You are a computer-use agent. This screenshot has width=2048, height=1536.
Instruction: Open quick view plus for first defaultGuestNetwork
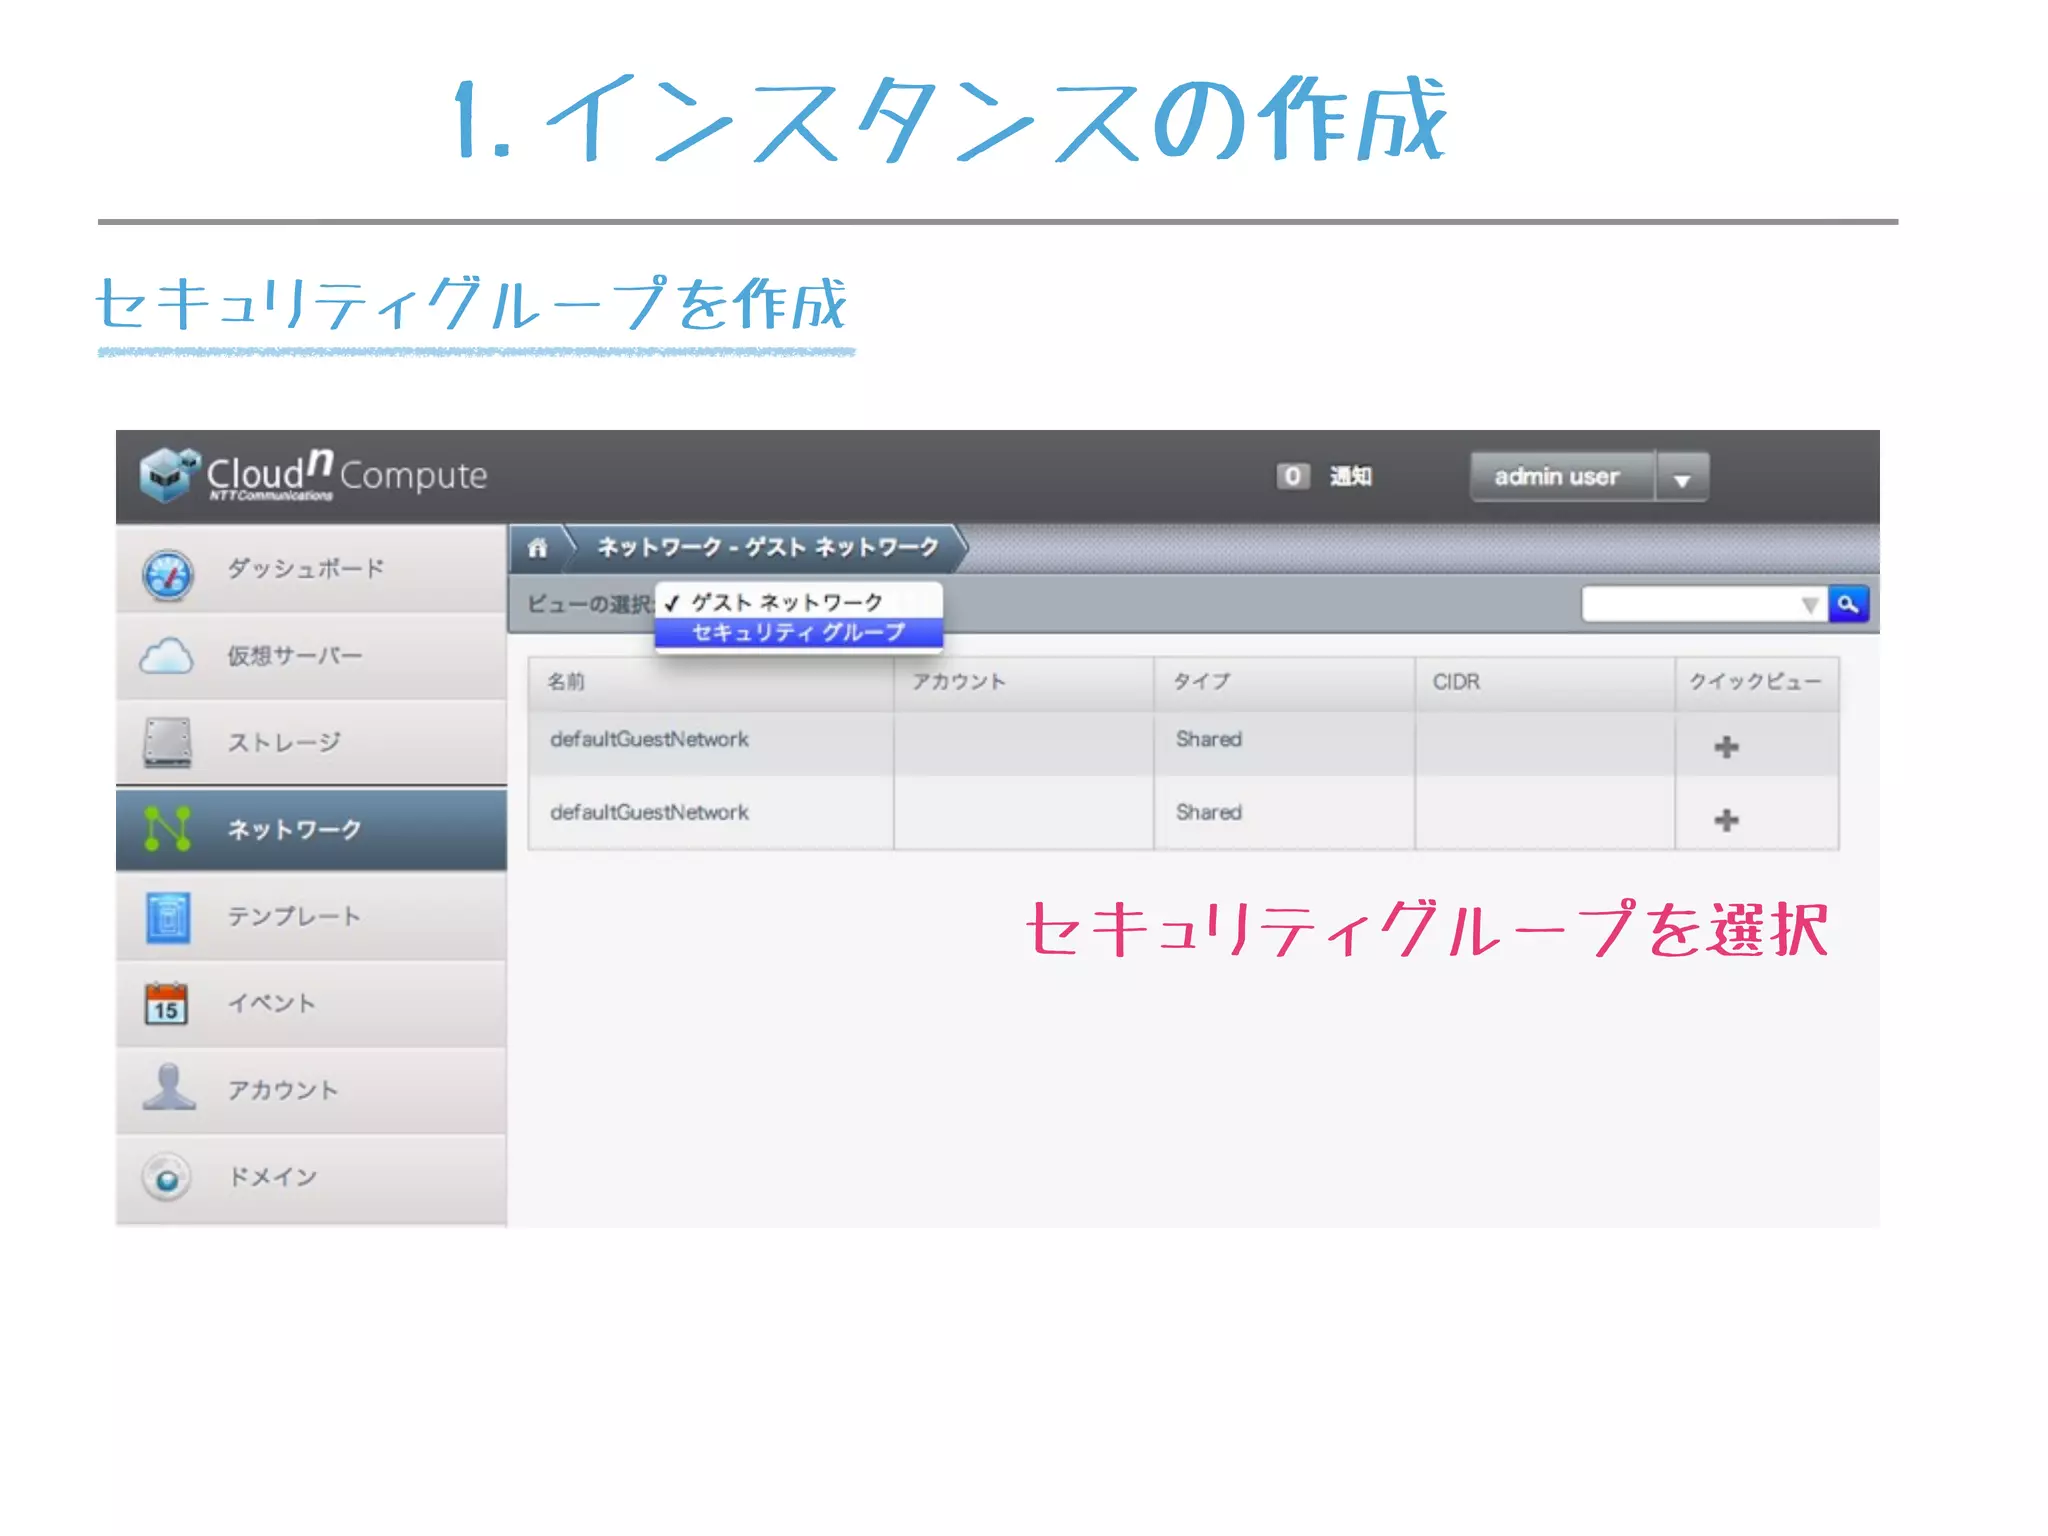(1726, 747)
